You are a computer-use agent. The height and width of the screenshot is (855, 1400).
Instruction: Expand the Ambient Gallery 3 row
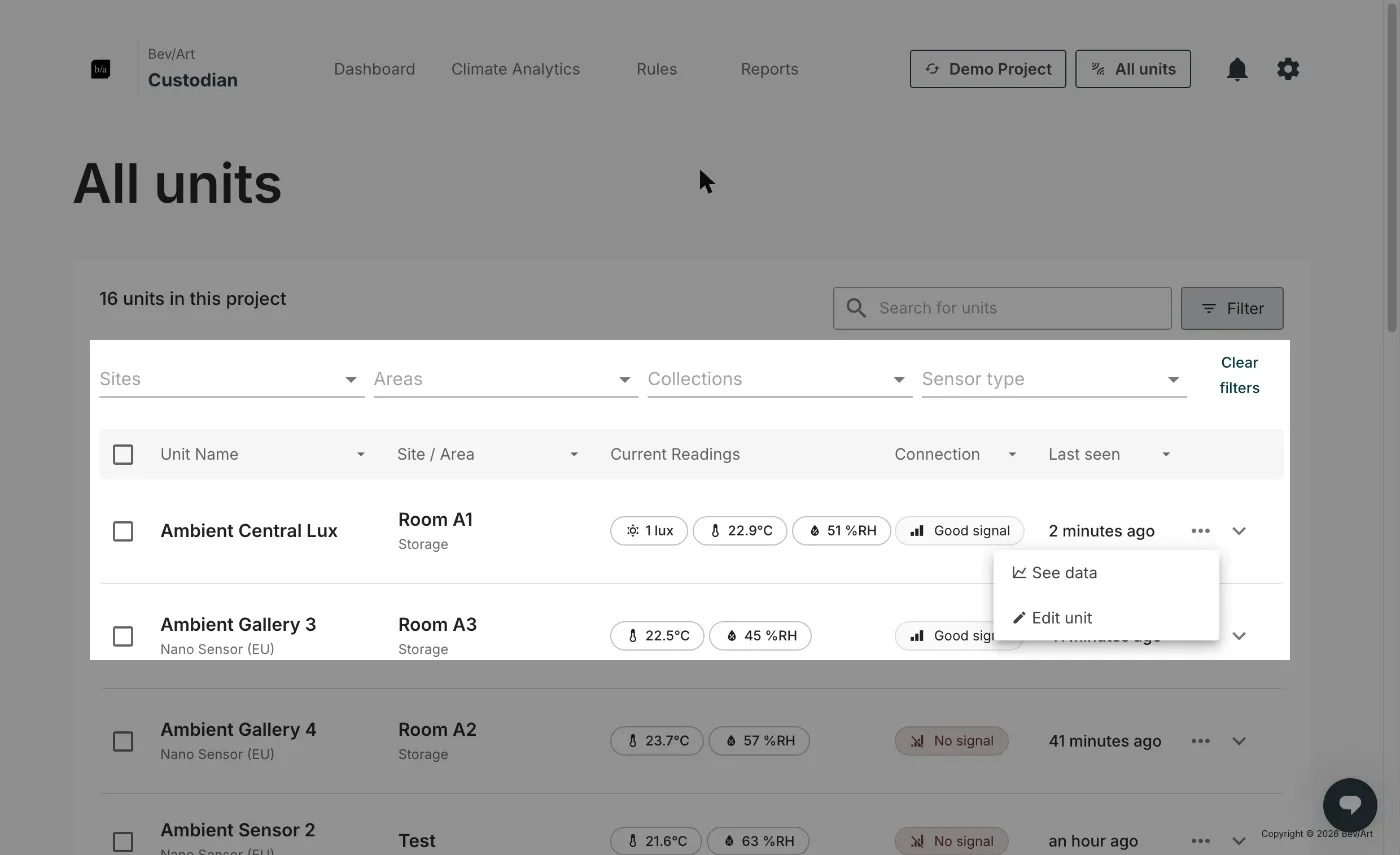coord(1239,636)
